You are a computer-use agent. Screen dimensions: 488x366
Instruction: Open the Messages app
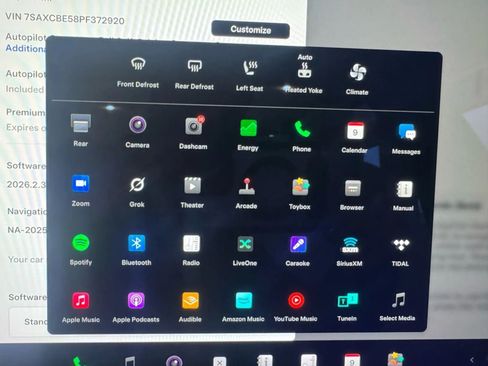coord(406,139)
